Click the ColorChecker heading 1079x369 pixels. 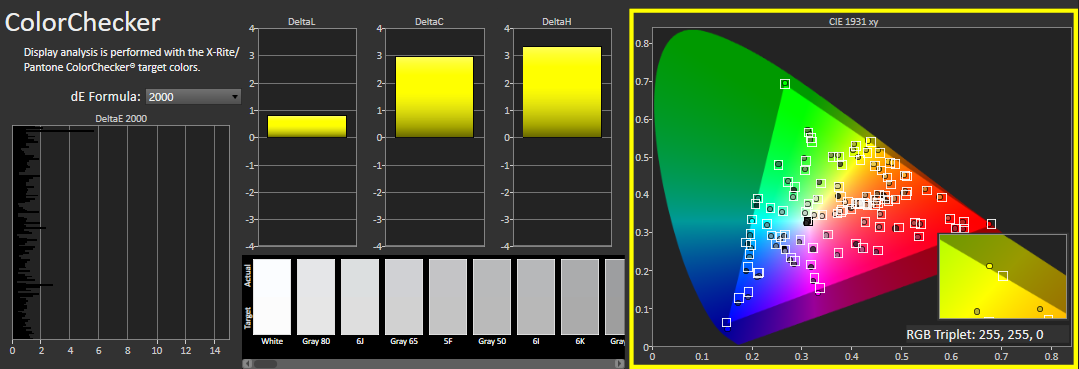(83, 22)
